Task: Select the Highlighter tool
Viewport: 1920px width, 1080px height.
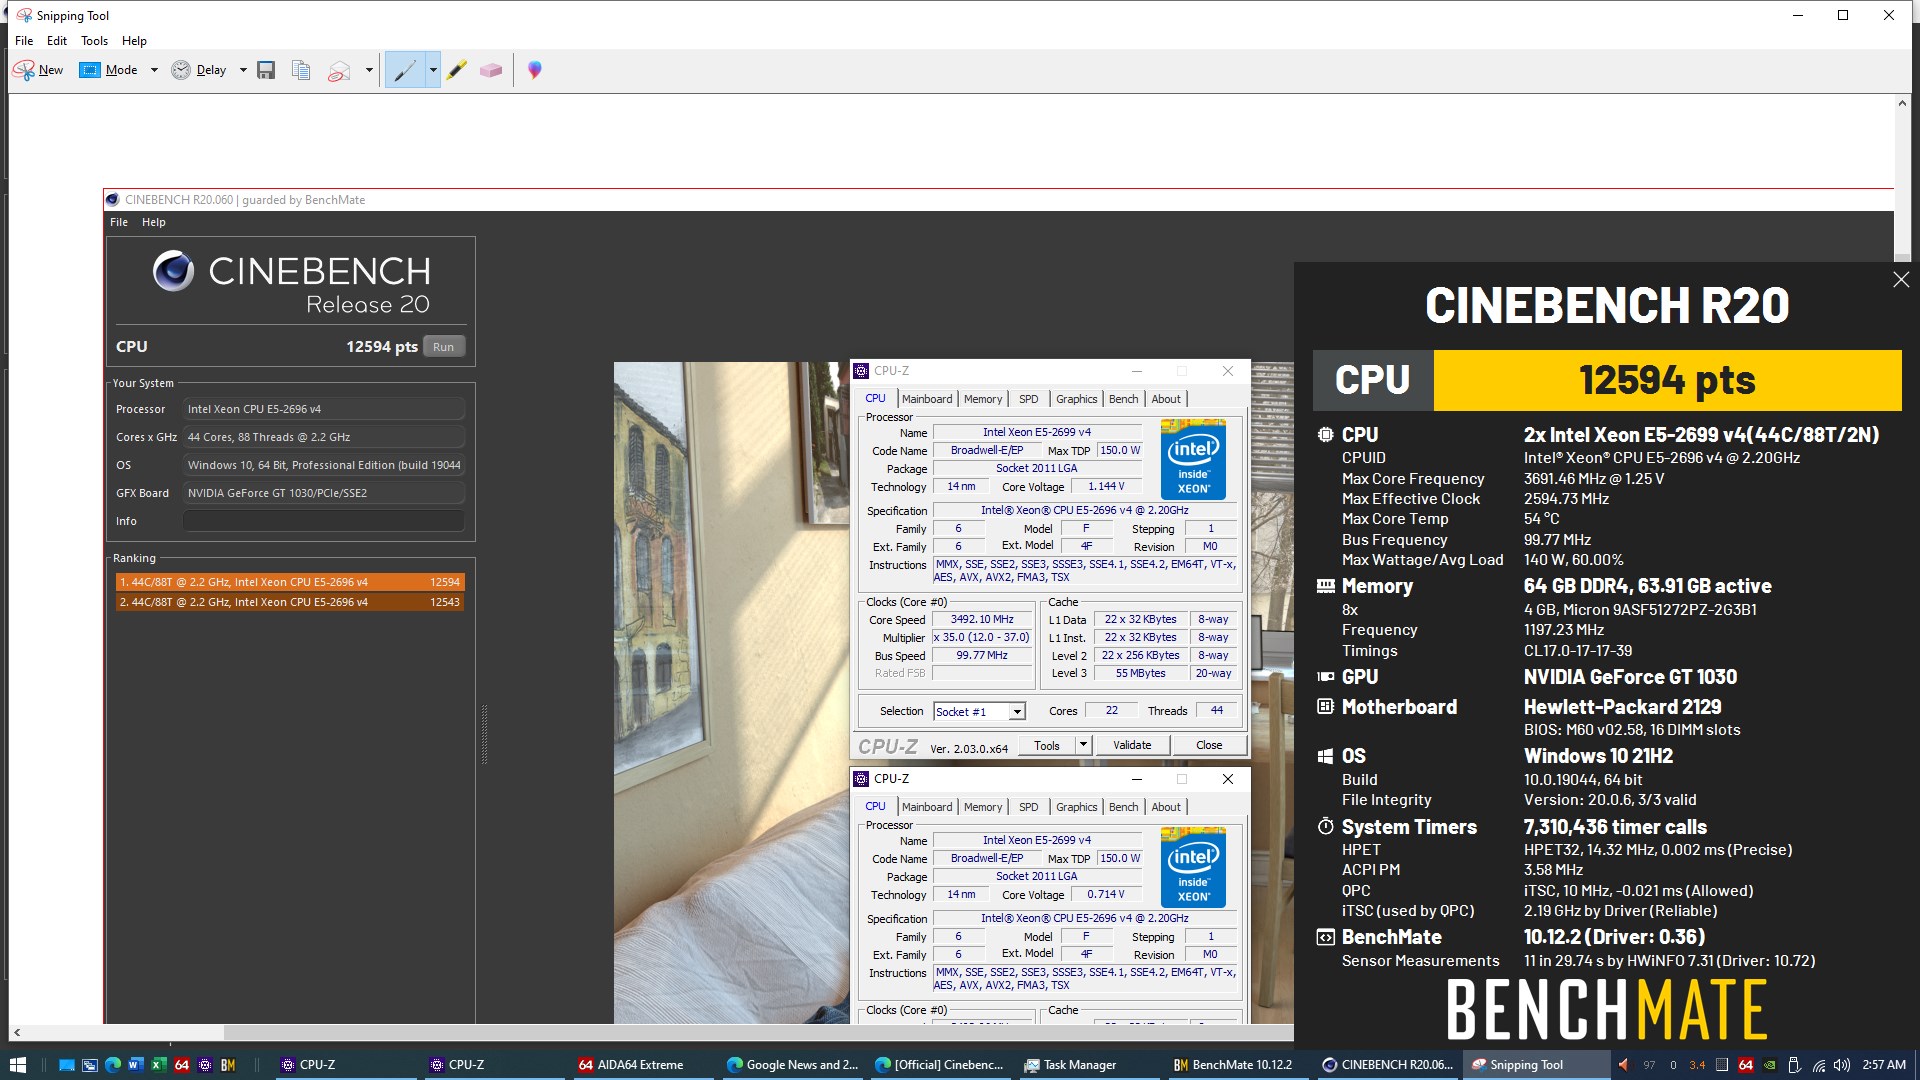Action: [x=457, y=70]
